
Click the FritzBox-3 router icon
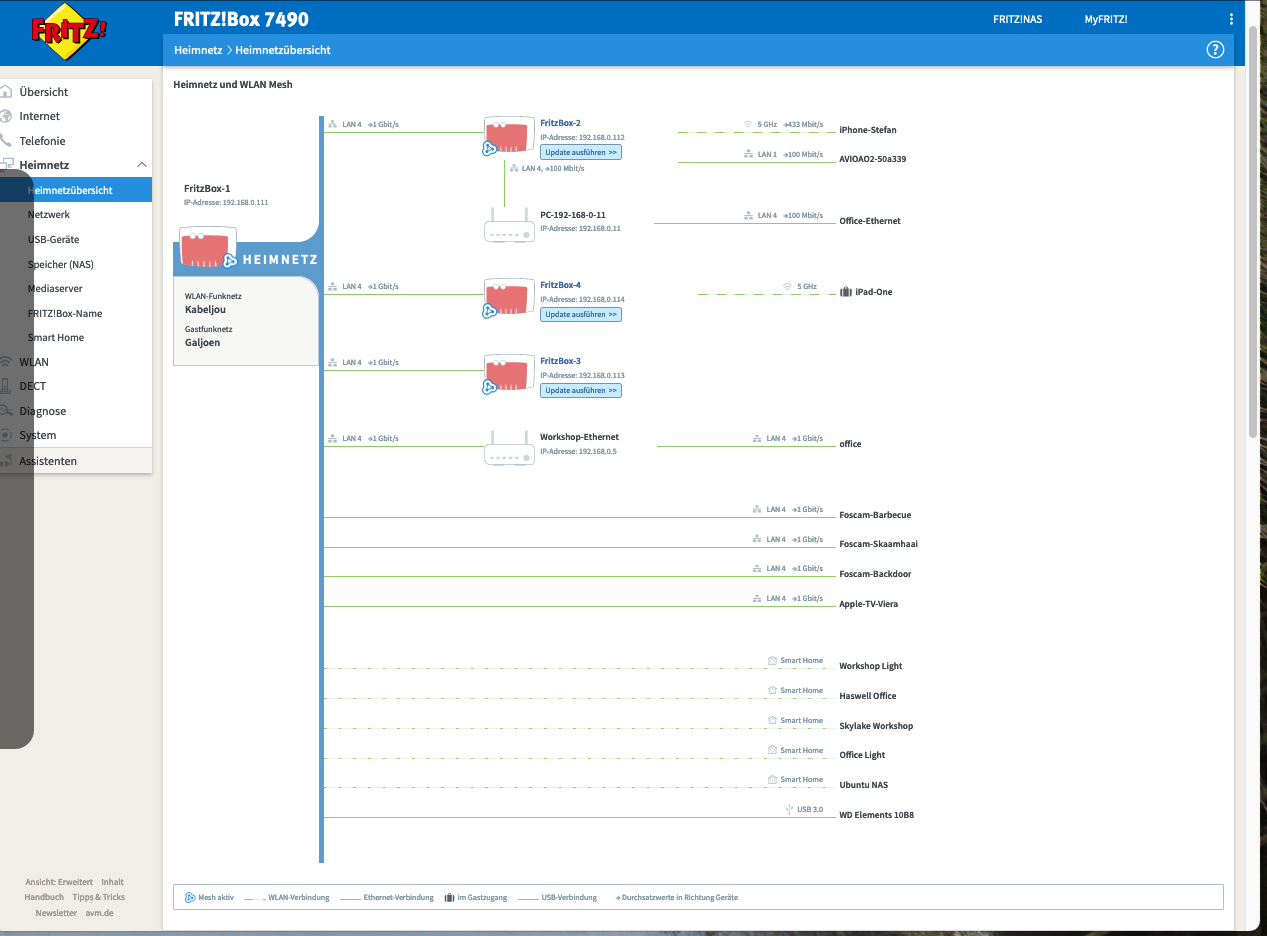tap(508, 375)
